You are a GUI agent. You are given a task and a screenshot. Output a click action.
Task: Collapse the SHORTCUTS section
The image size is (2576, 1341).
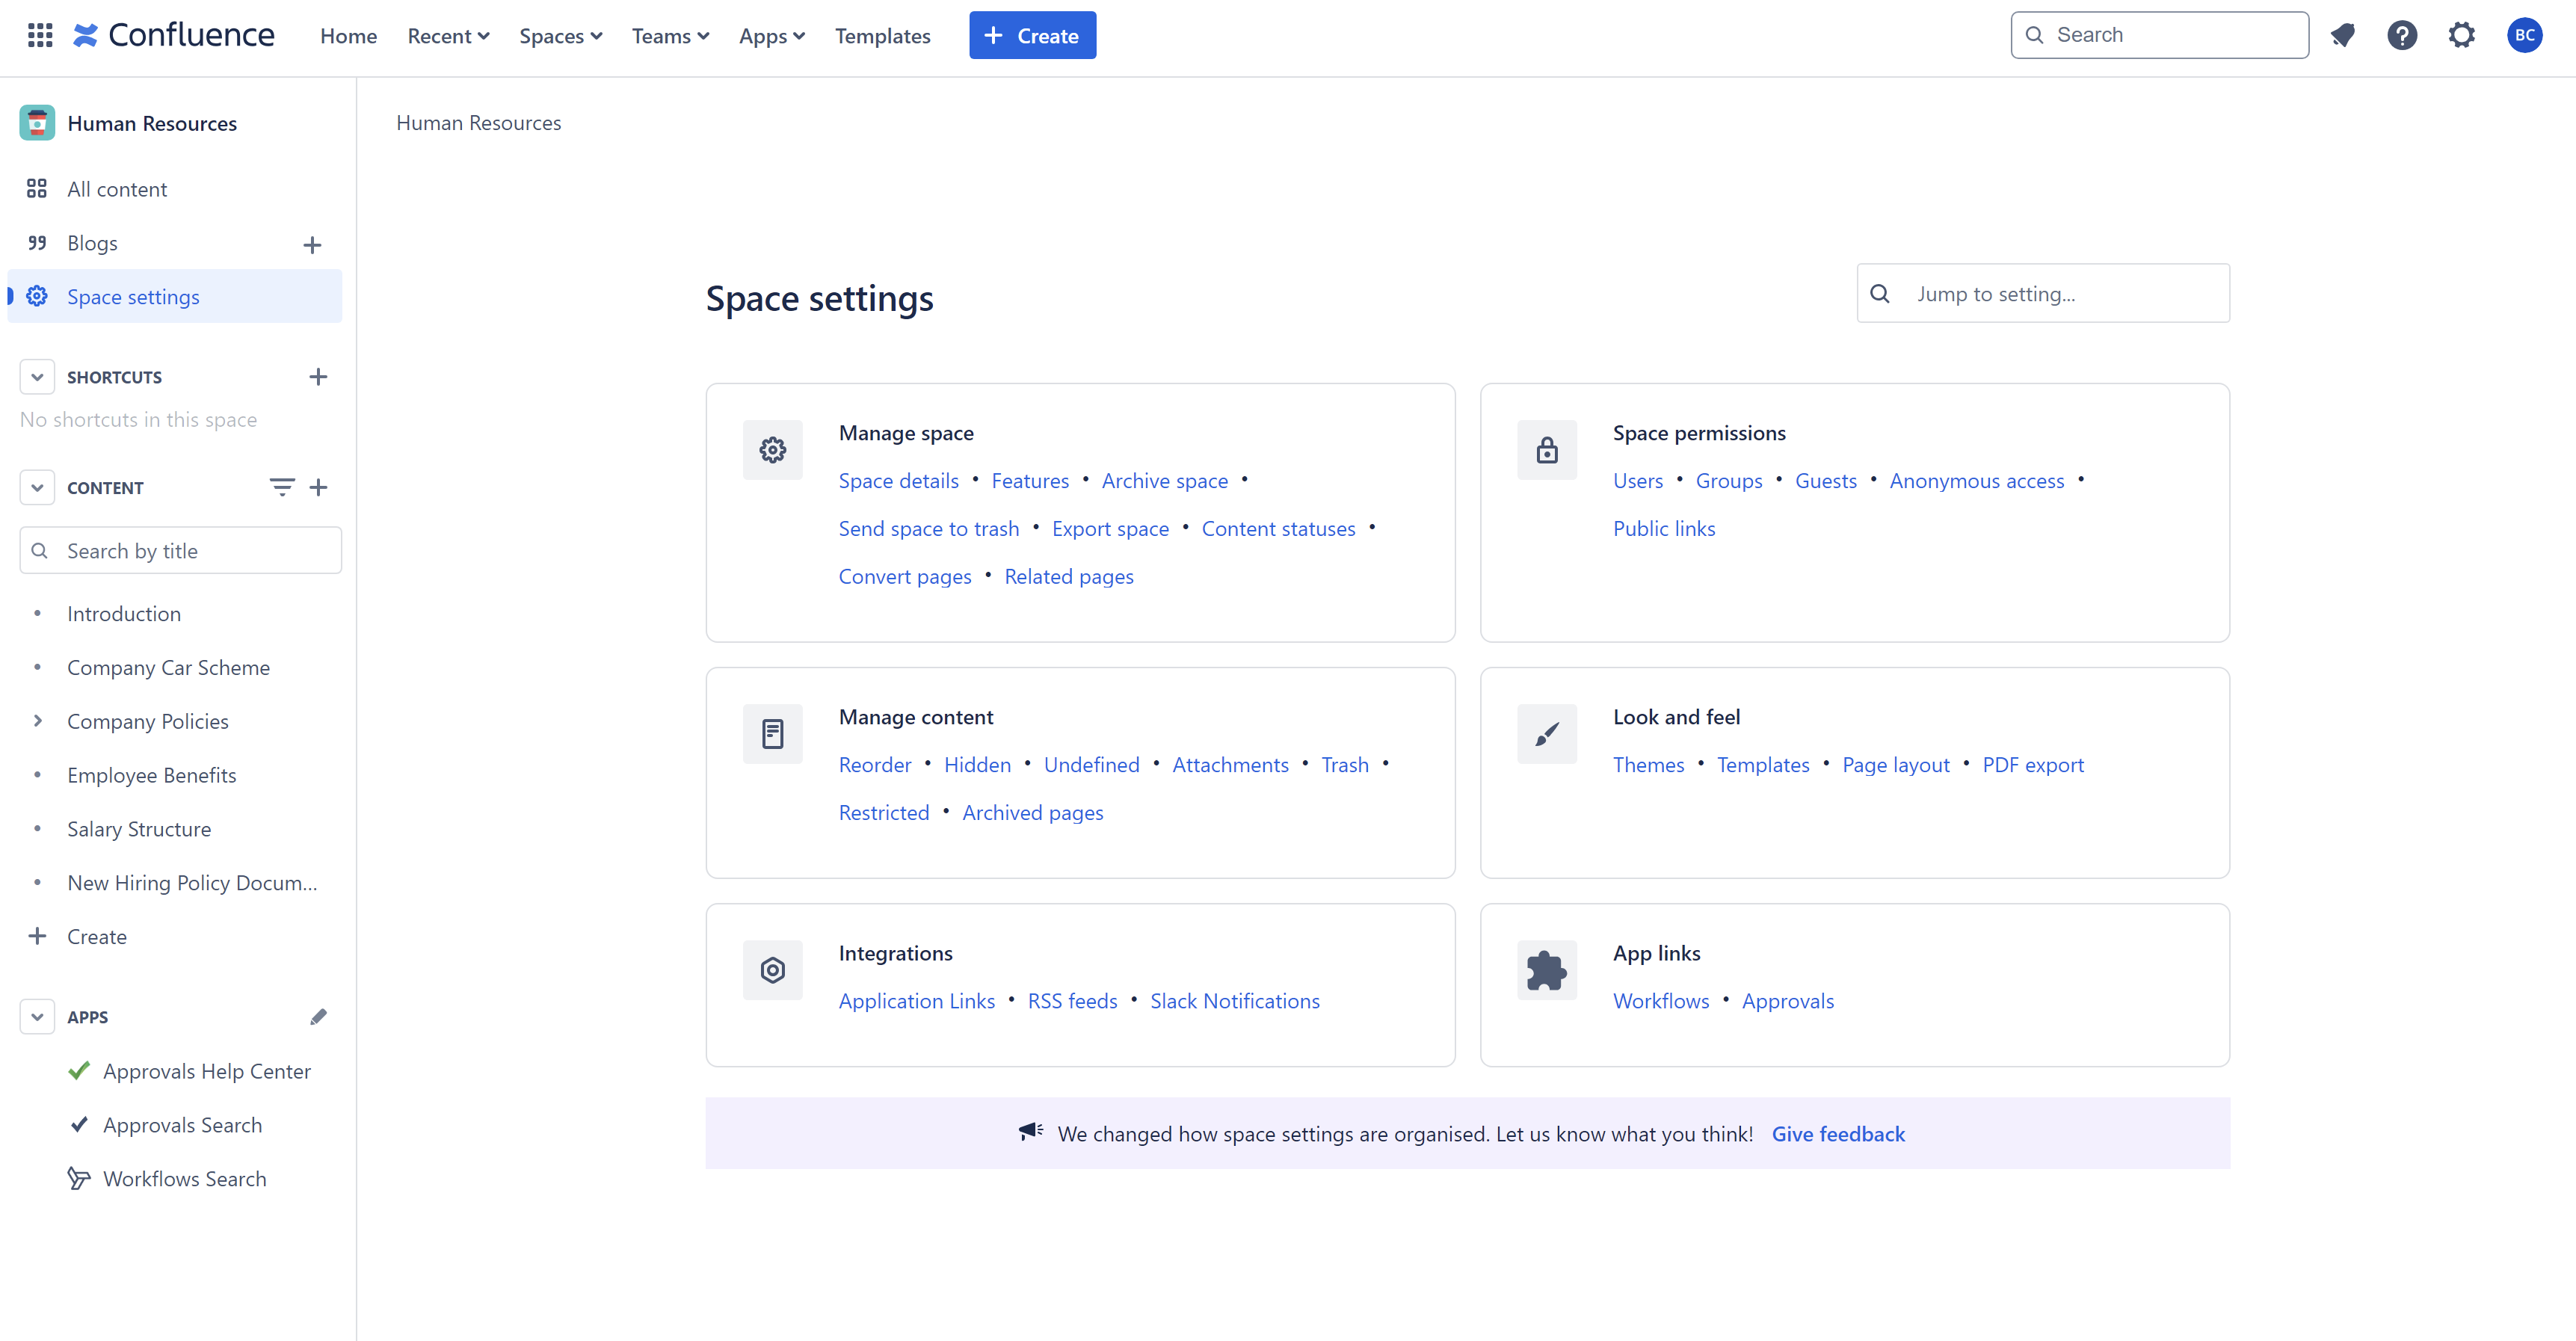pyautogui.click(x=37, y=377)
